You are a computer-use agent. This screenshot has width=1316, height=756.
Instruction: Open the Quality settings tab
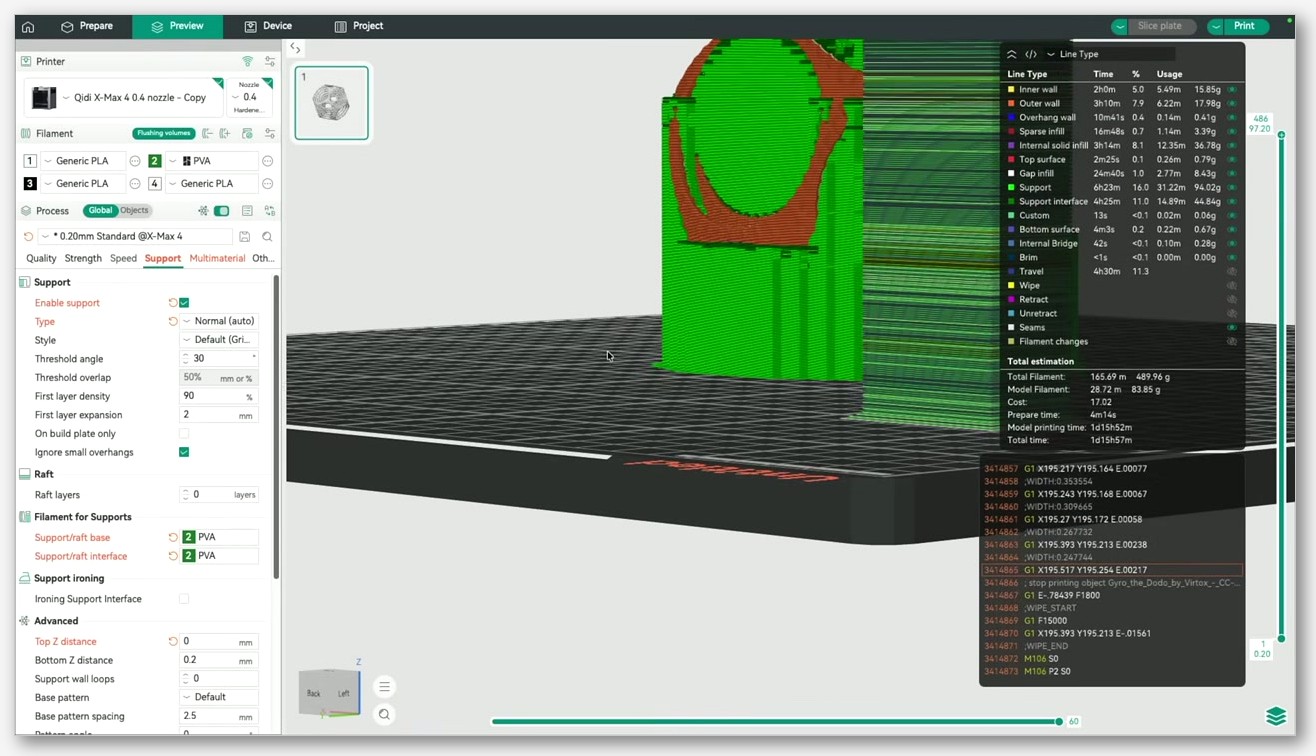41,258
